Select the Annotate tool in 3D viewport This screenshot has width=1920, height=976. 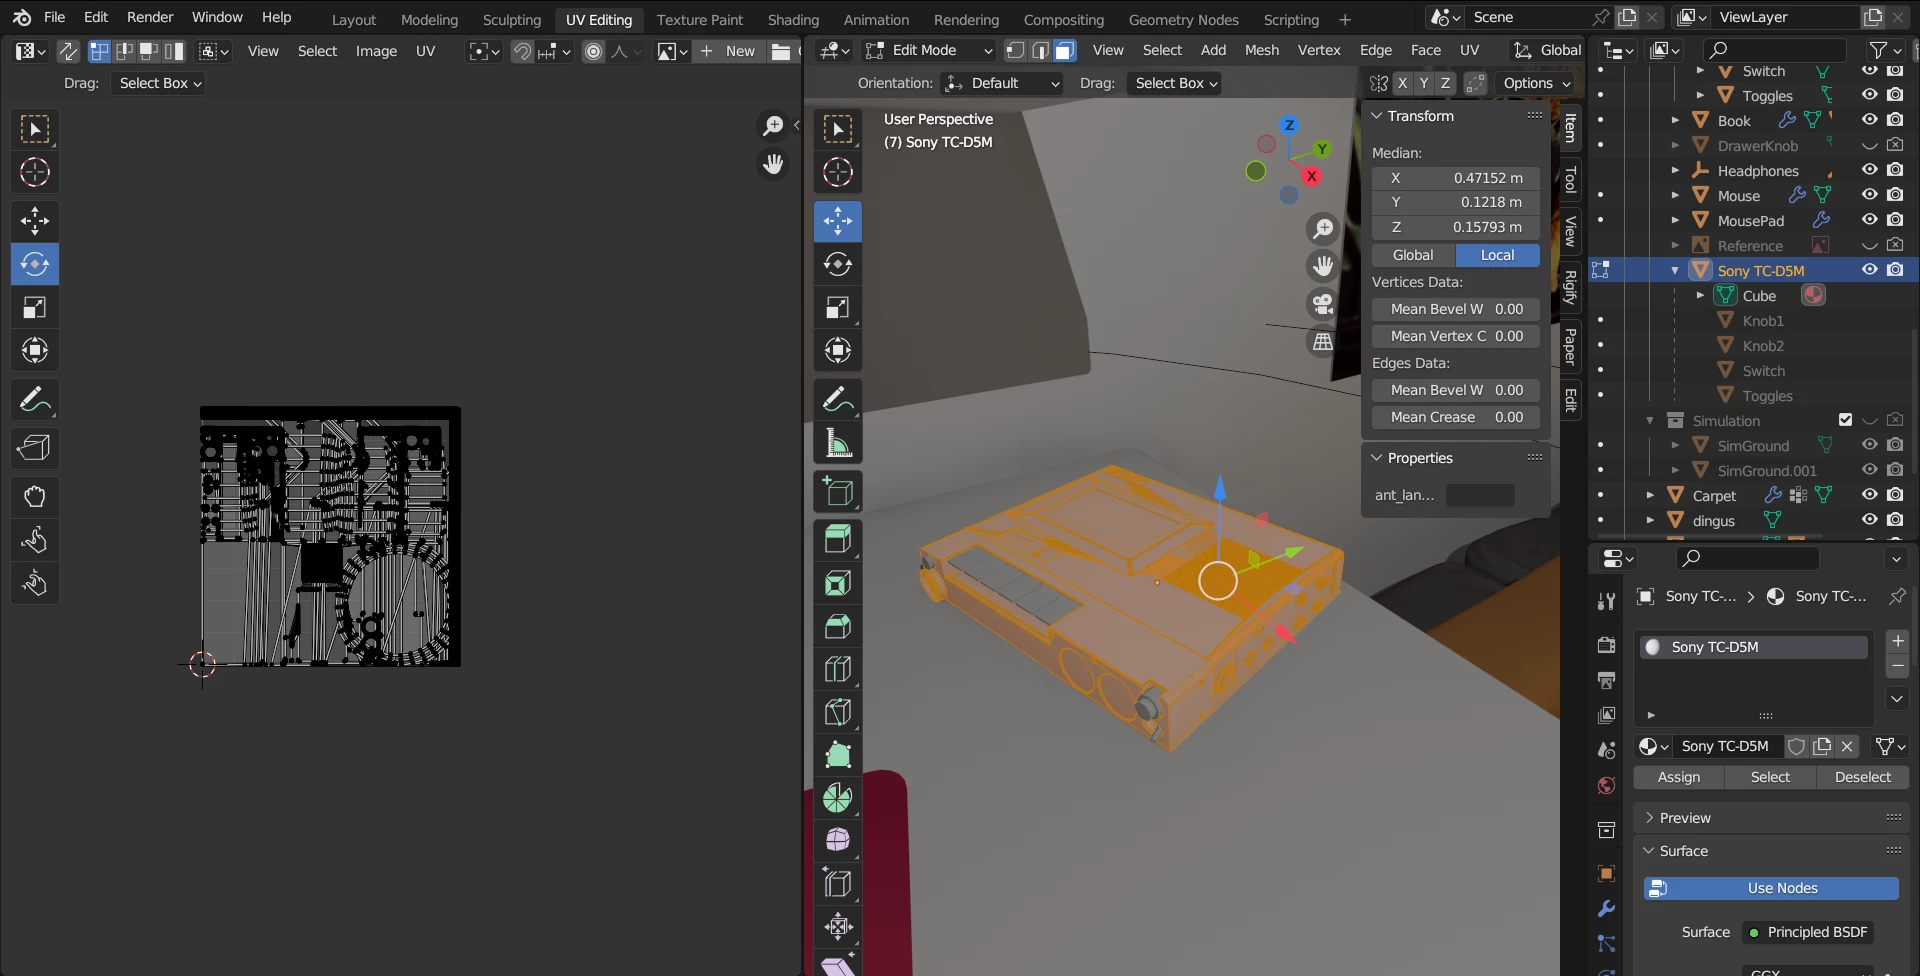(x=838, y=399)
